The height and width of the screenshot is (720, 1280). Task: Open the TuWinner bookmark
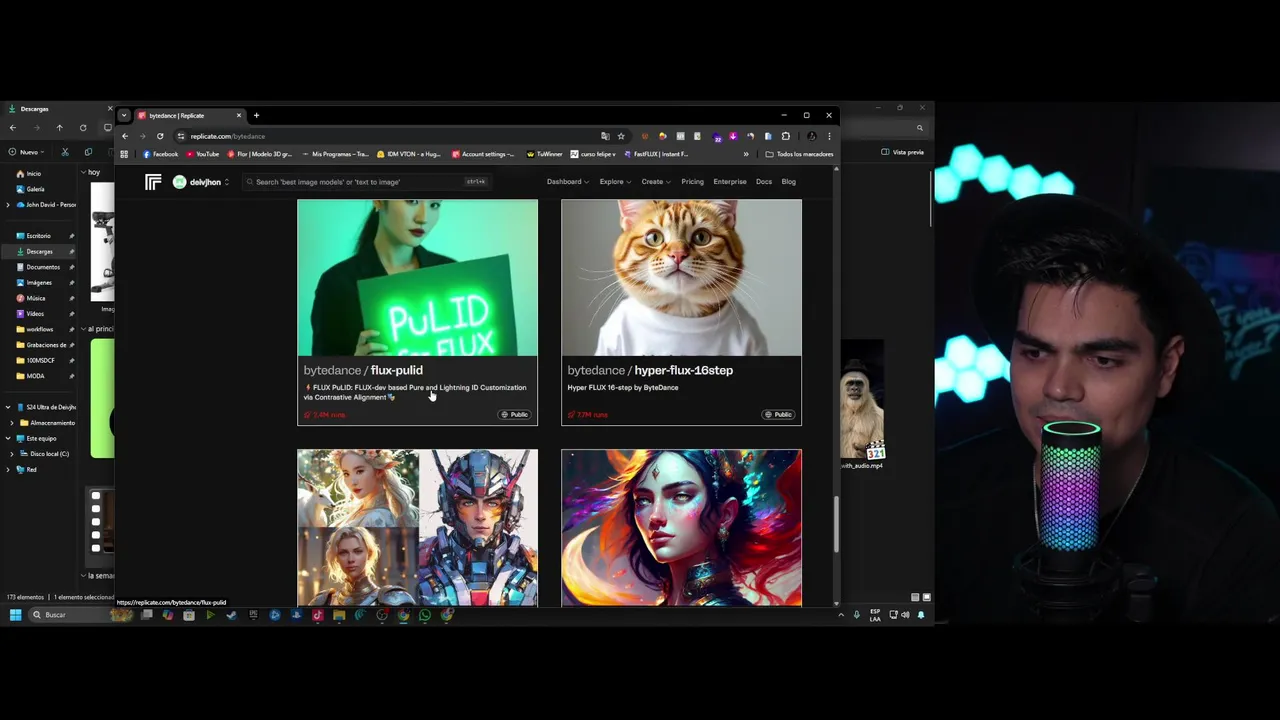coord(545,154)
